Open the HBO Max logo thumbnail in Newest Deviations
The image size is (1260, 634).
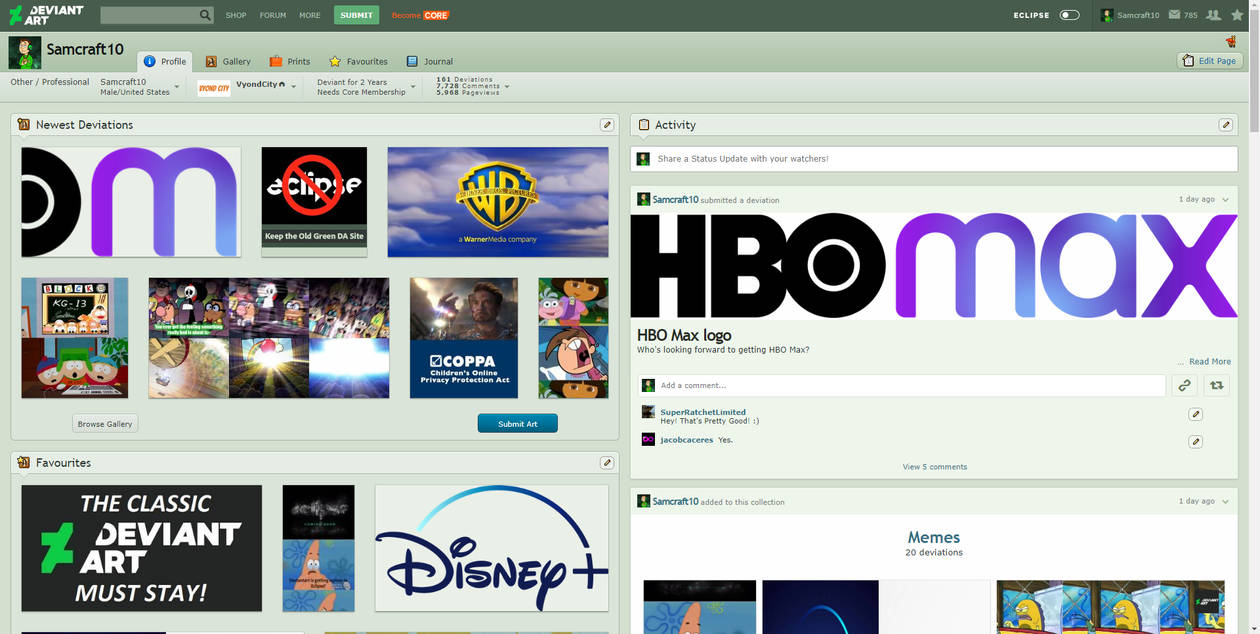click(x=131, y=202)
